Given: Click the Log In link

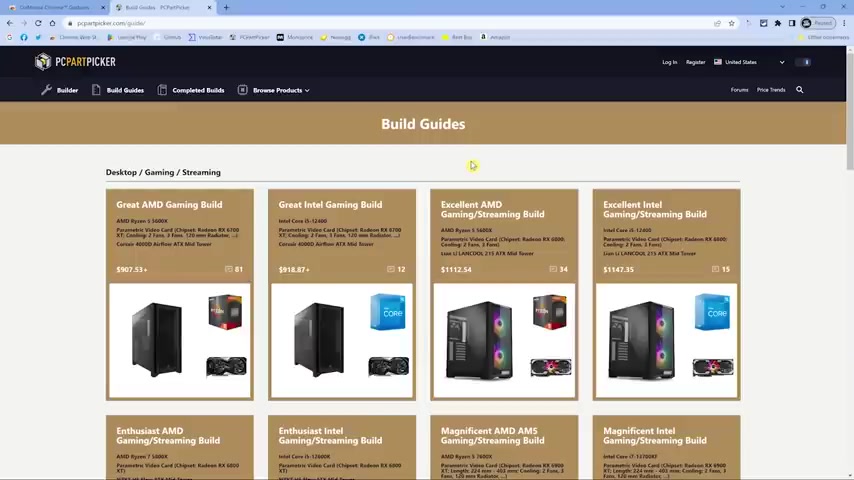Looking at the screenshot, I should pos(669,62).
